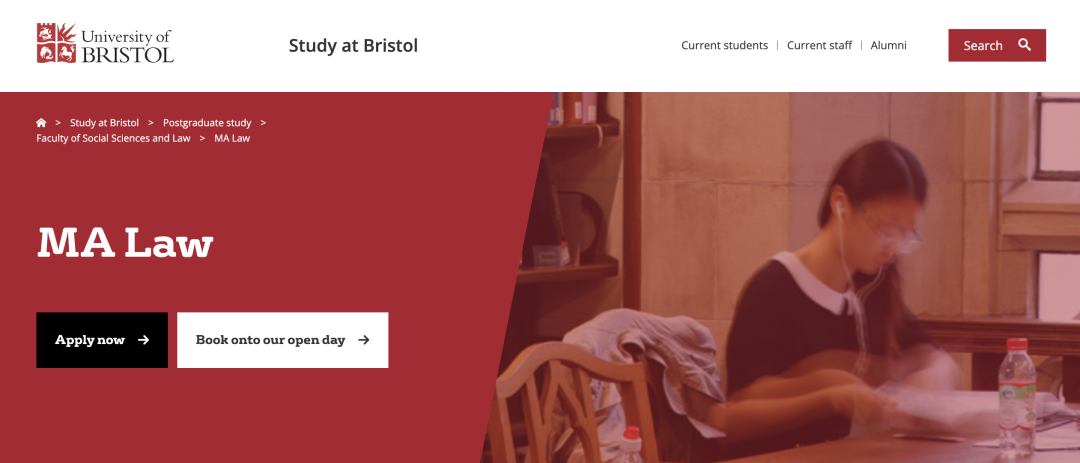1080x463 pixels.
Task: Navigate to Postgraduate study breadcrumb
Action: 207,123
